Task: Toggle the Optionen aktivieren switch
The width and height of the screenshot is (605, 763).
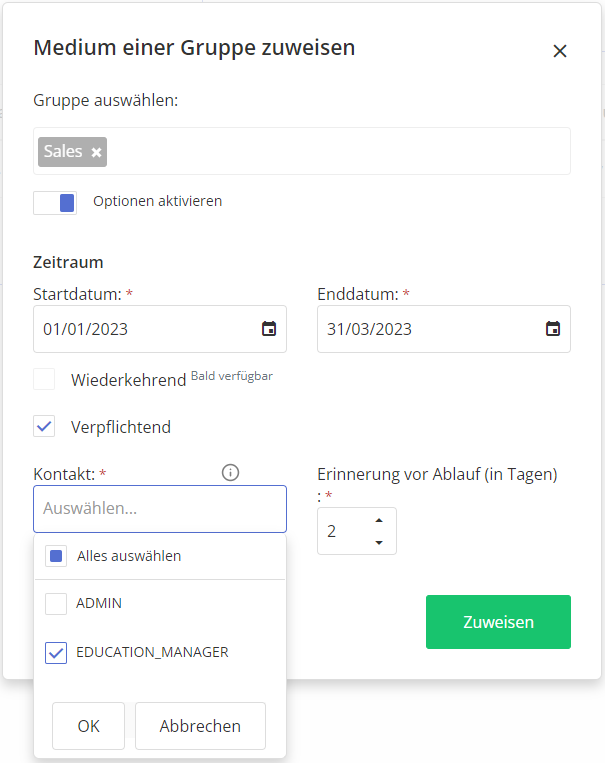Action: click(x=55, y=202)
